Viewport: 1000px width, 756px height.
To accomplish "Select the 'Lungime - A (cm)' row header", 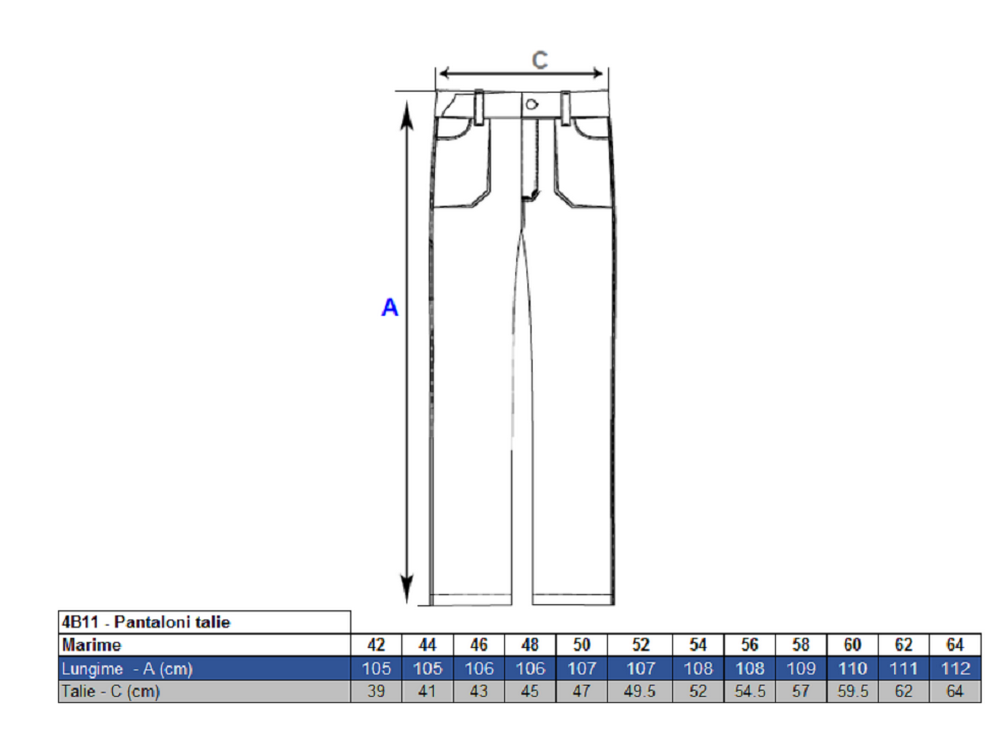I will (x=205, y=669).
